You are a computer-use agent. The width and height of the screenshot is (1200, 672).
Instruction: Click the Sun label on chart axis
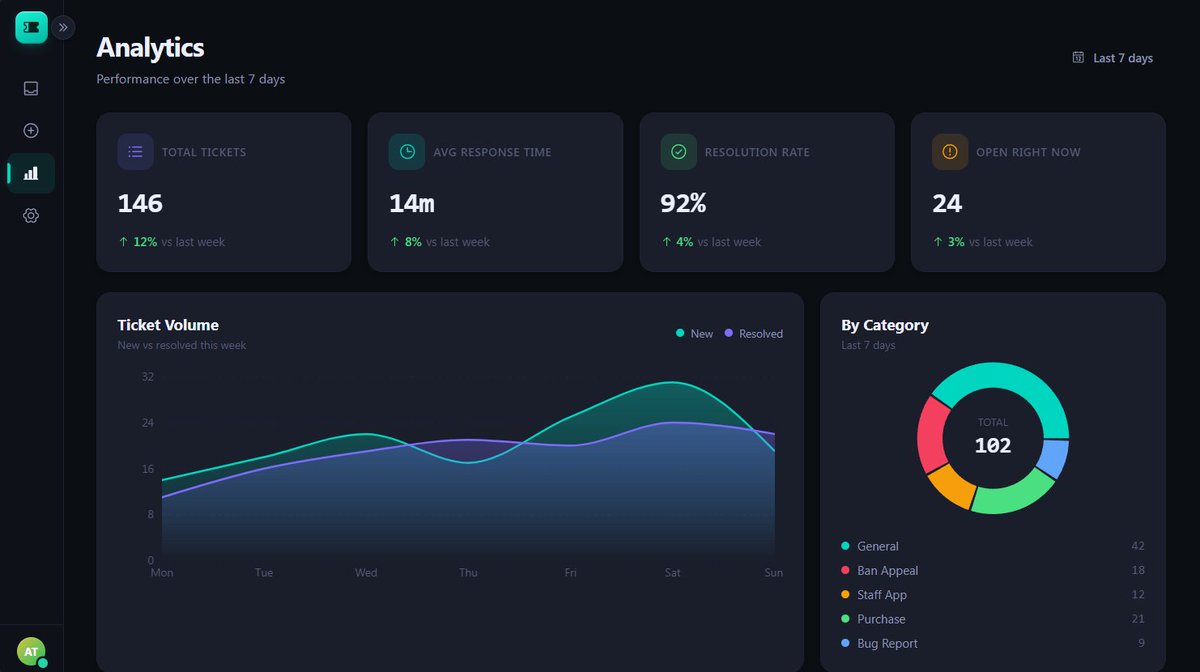774,573
